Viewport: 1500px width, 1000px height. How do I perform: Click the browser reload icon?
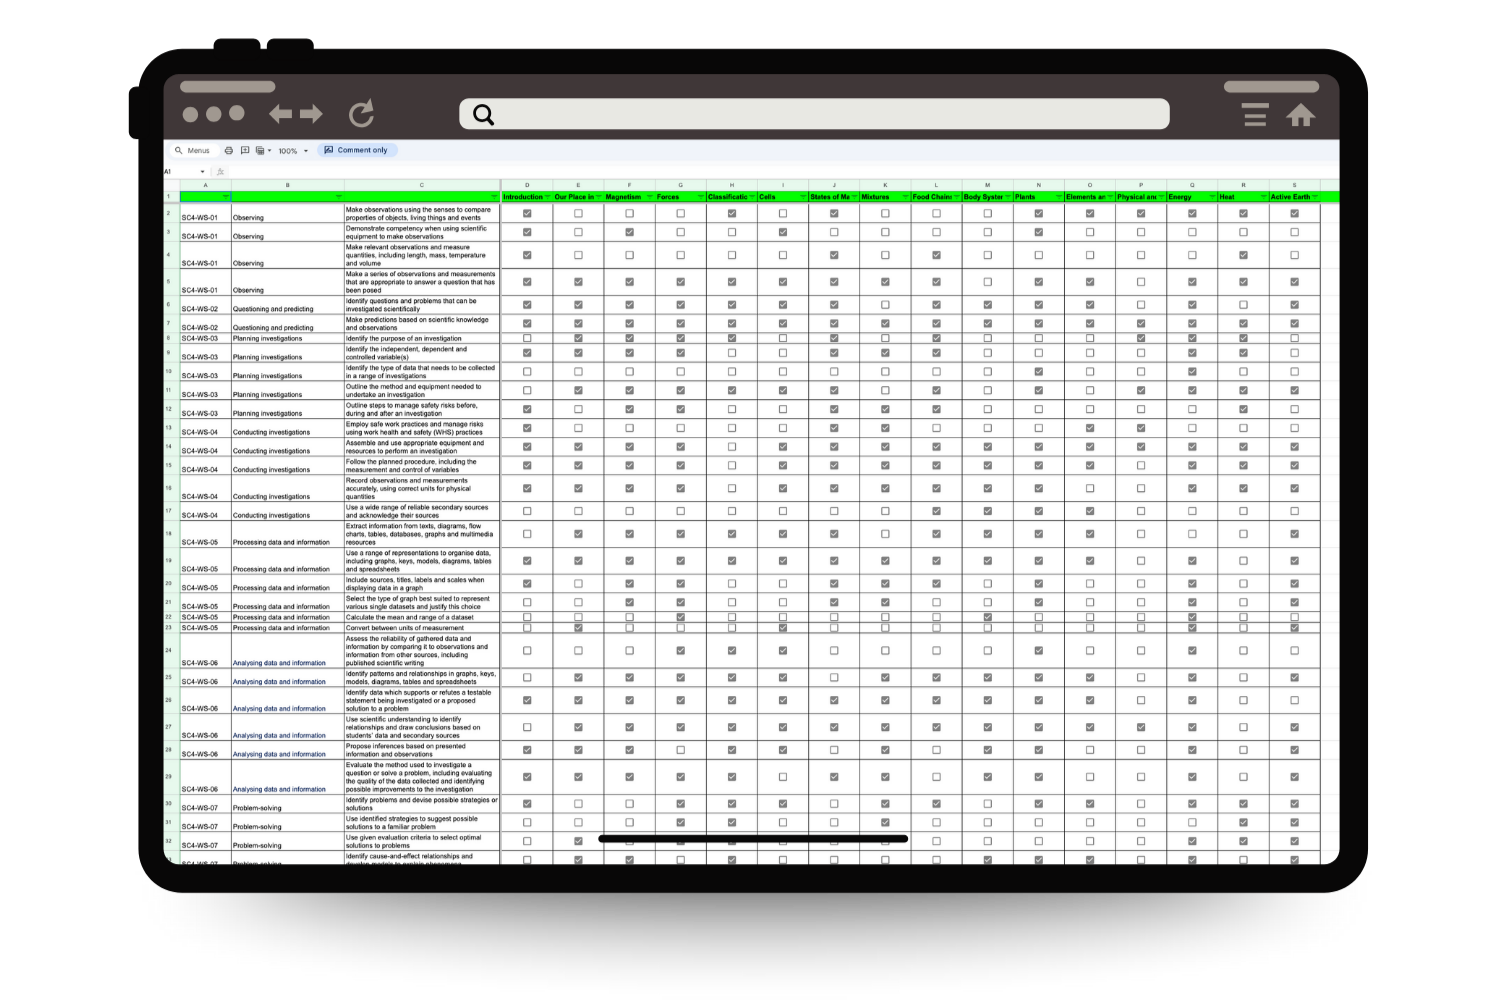[361, 114]
